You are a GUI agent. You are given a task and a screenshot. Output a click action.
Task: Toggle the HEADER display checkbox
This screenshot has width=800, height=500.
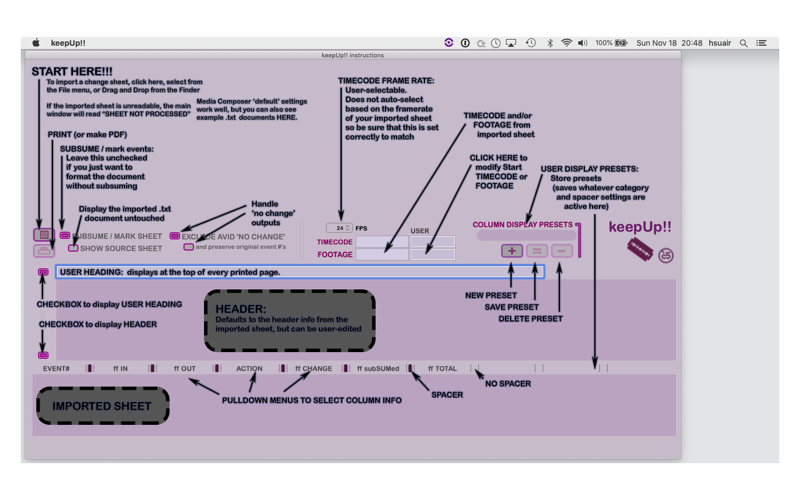43,355
